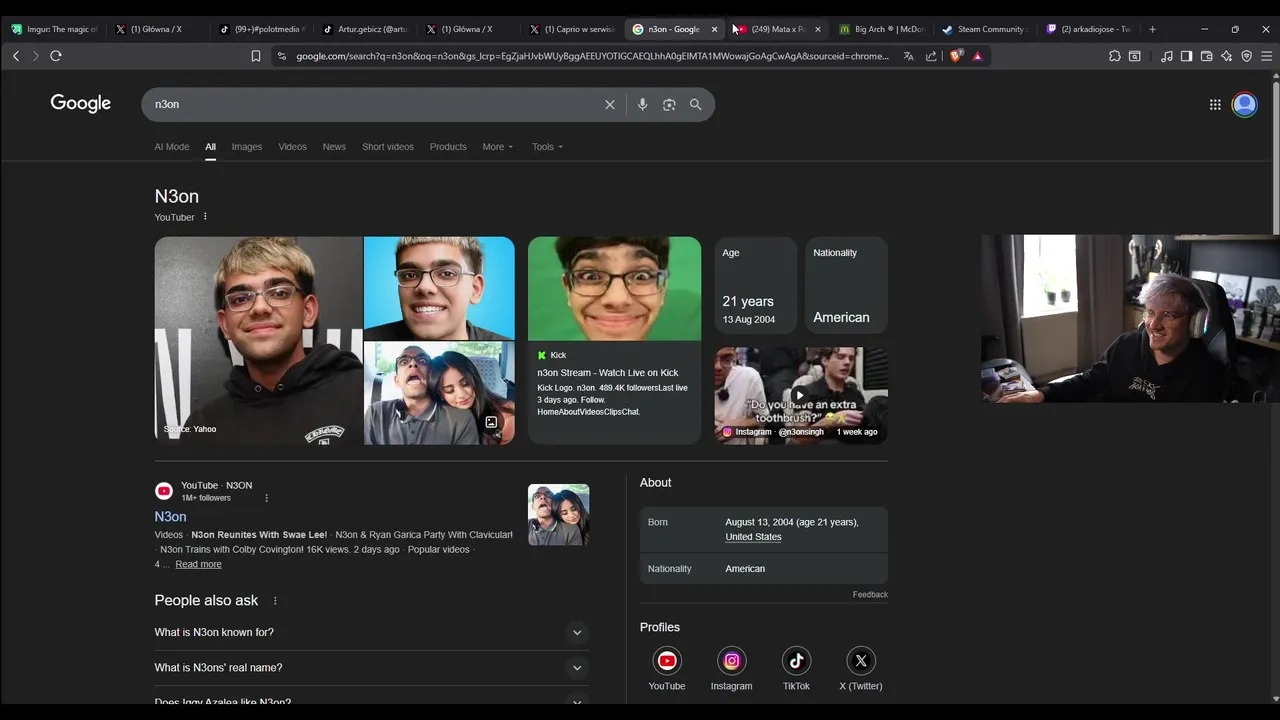This screenshot has height=720, width=1280.
Task: Open options dots for YouTube N3ON result
Action: point(266,498)
